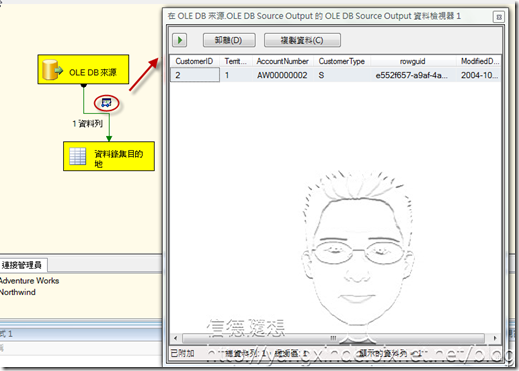
Task: Select the Northwind connection
Action: click(18, 292)
